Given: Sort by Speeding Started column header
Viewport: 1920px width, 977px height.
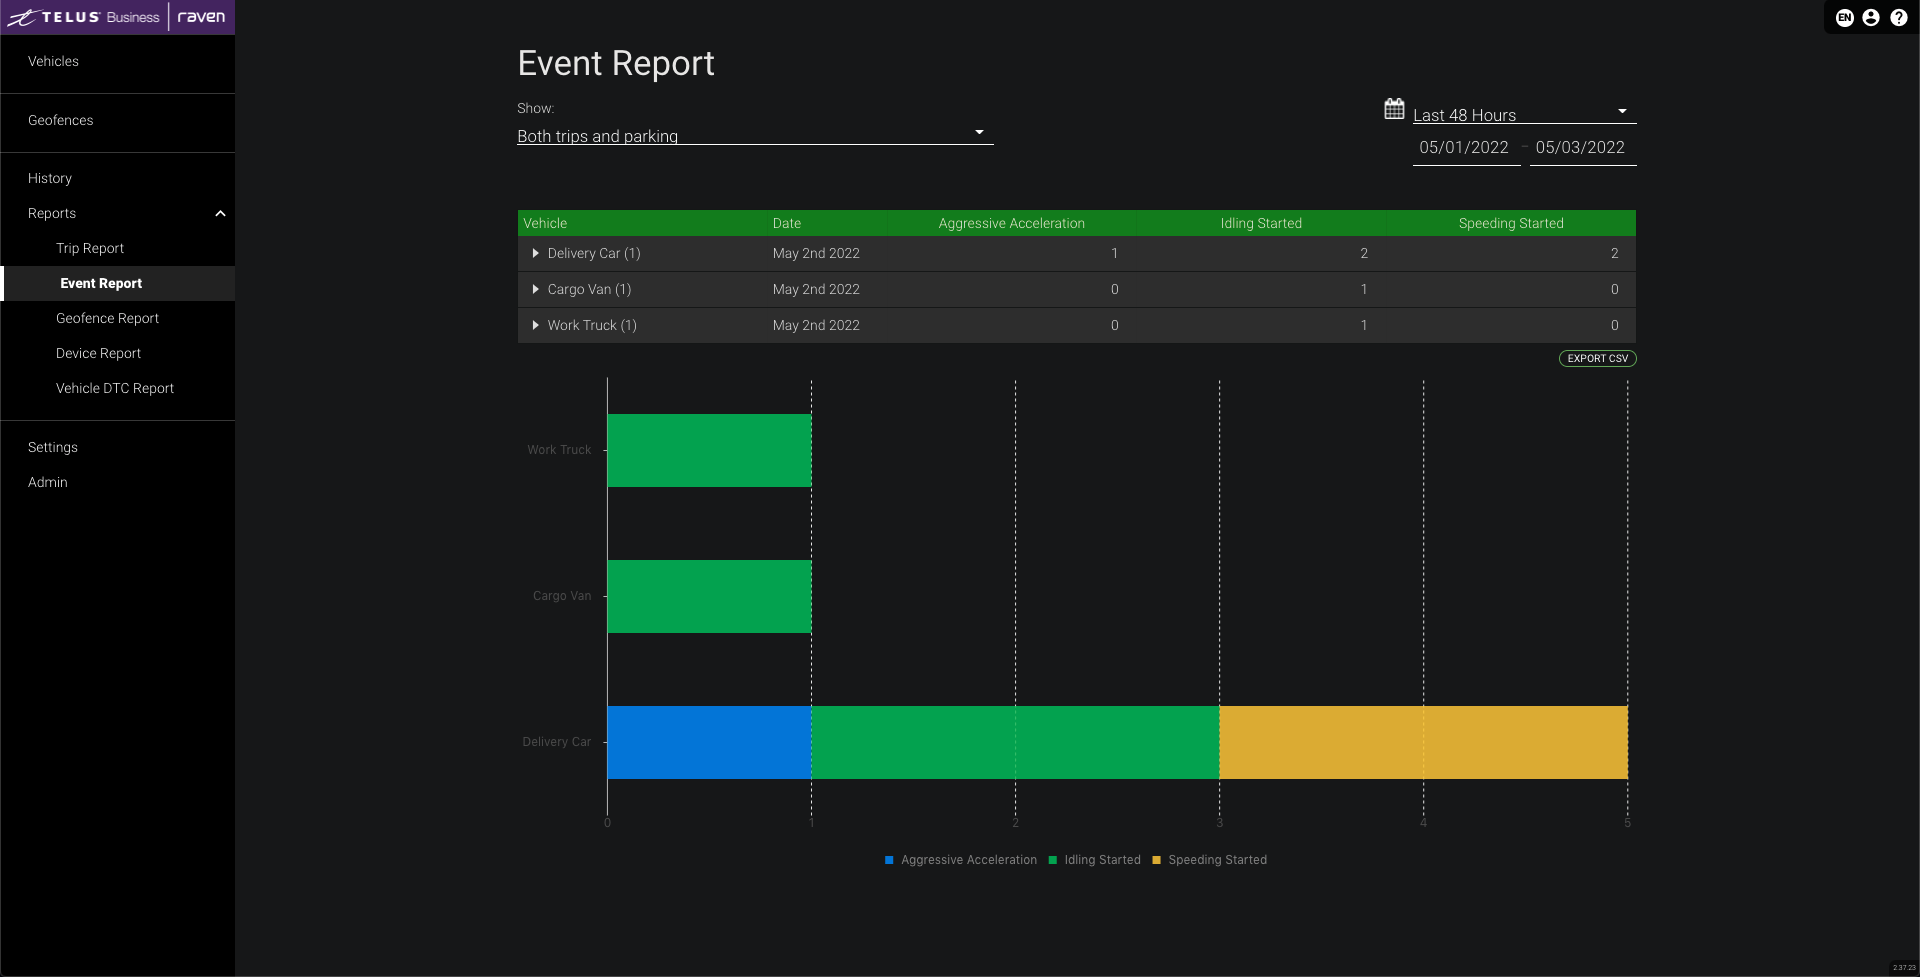Looking at the screenshot, I should pyautogui.click(x=1511, y=223).
